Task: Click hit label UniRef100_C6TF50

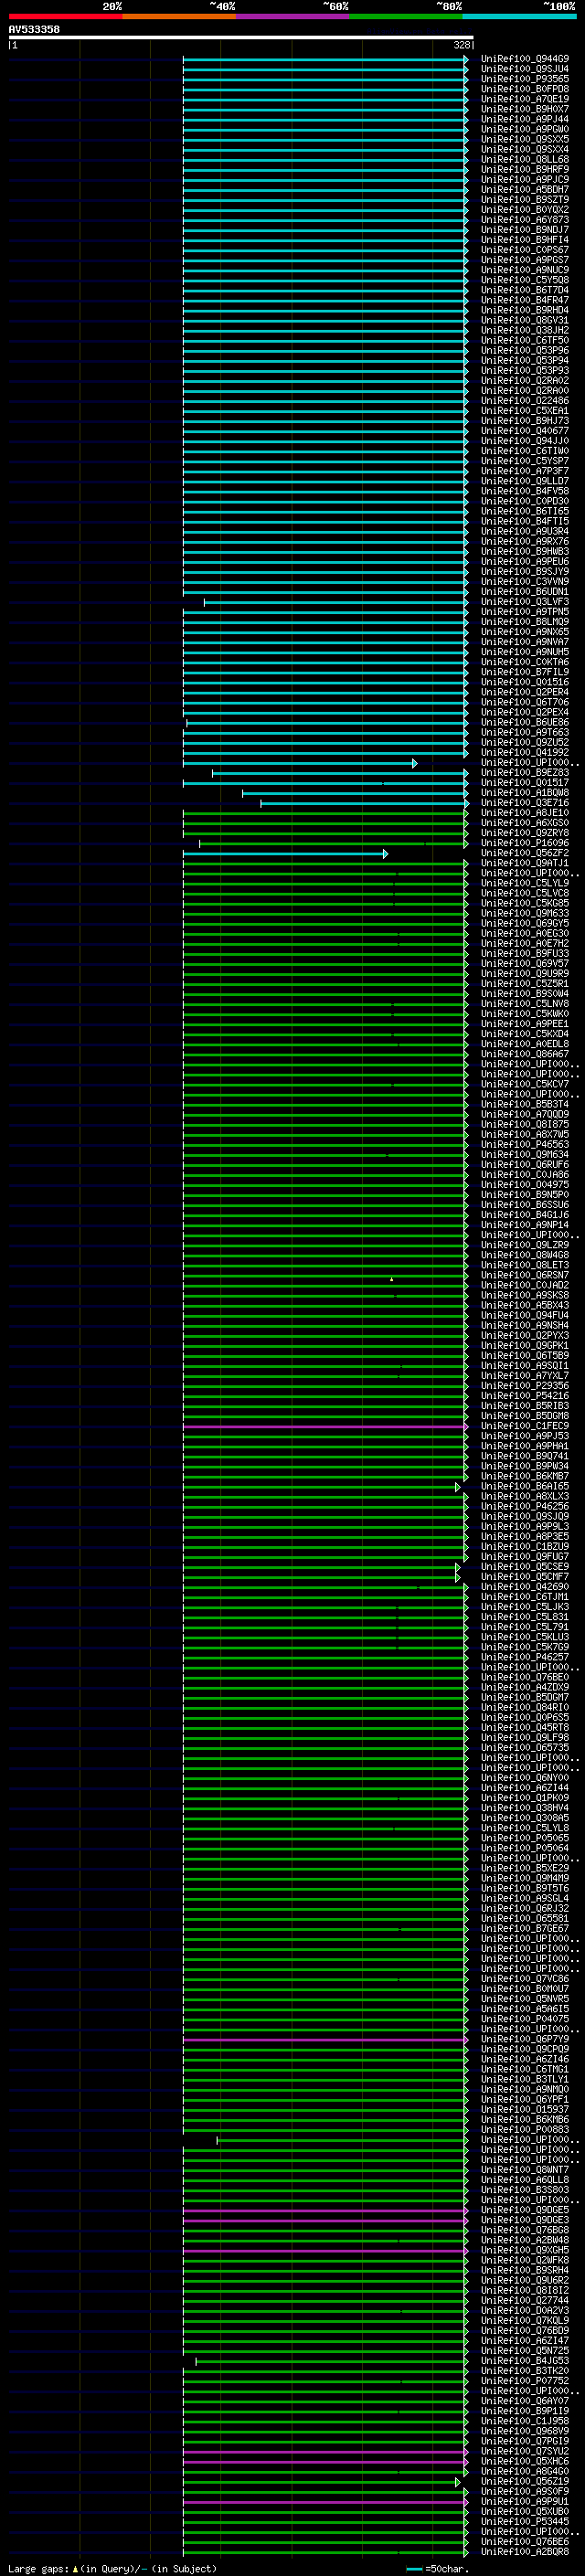Action: [x=525, y=340]
